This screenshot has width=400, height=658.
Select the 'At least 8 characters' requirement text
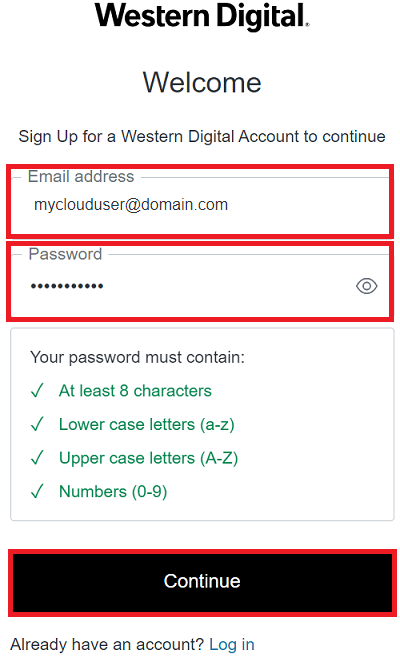pyautogui.click(x=135, y=391)
